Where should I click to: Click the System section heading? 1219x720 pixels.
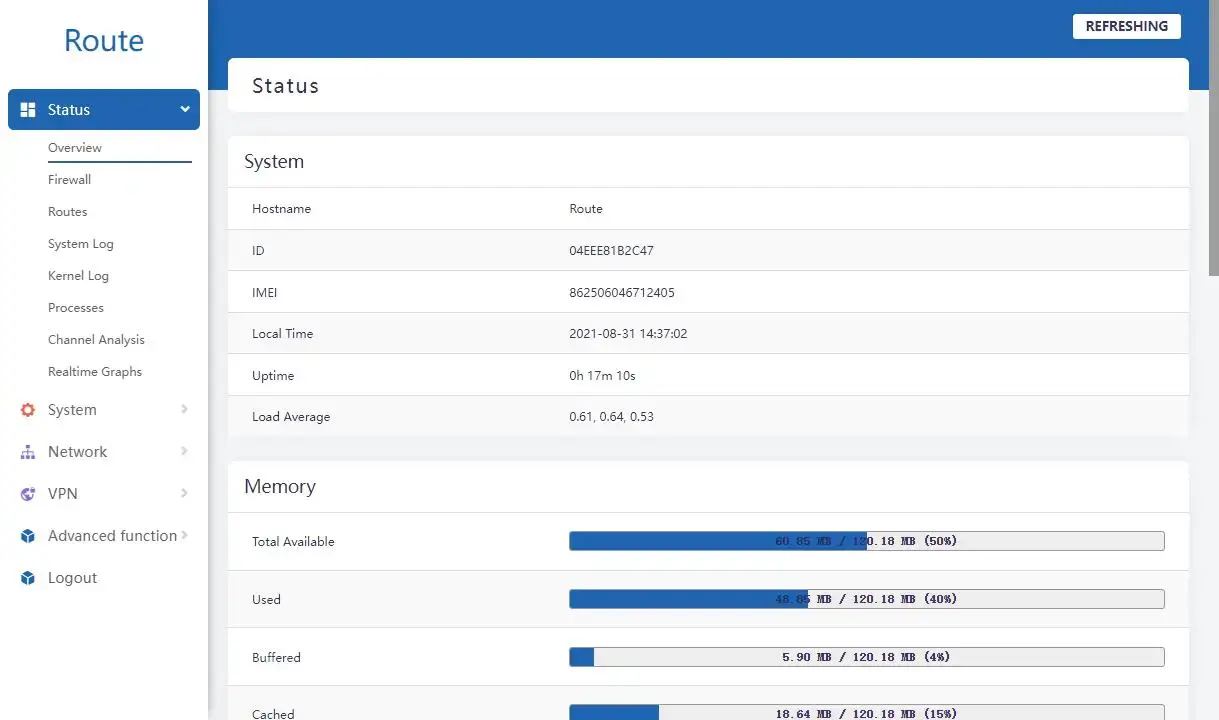coord(274,162)
